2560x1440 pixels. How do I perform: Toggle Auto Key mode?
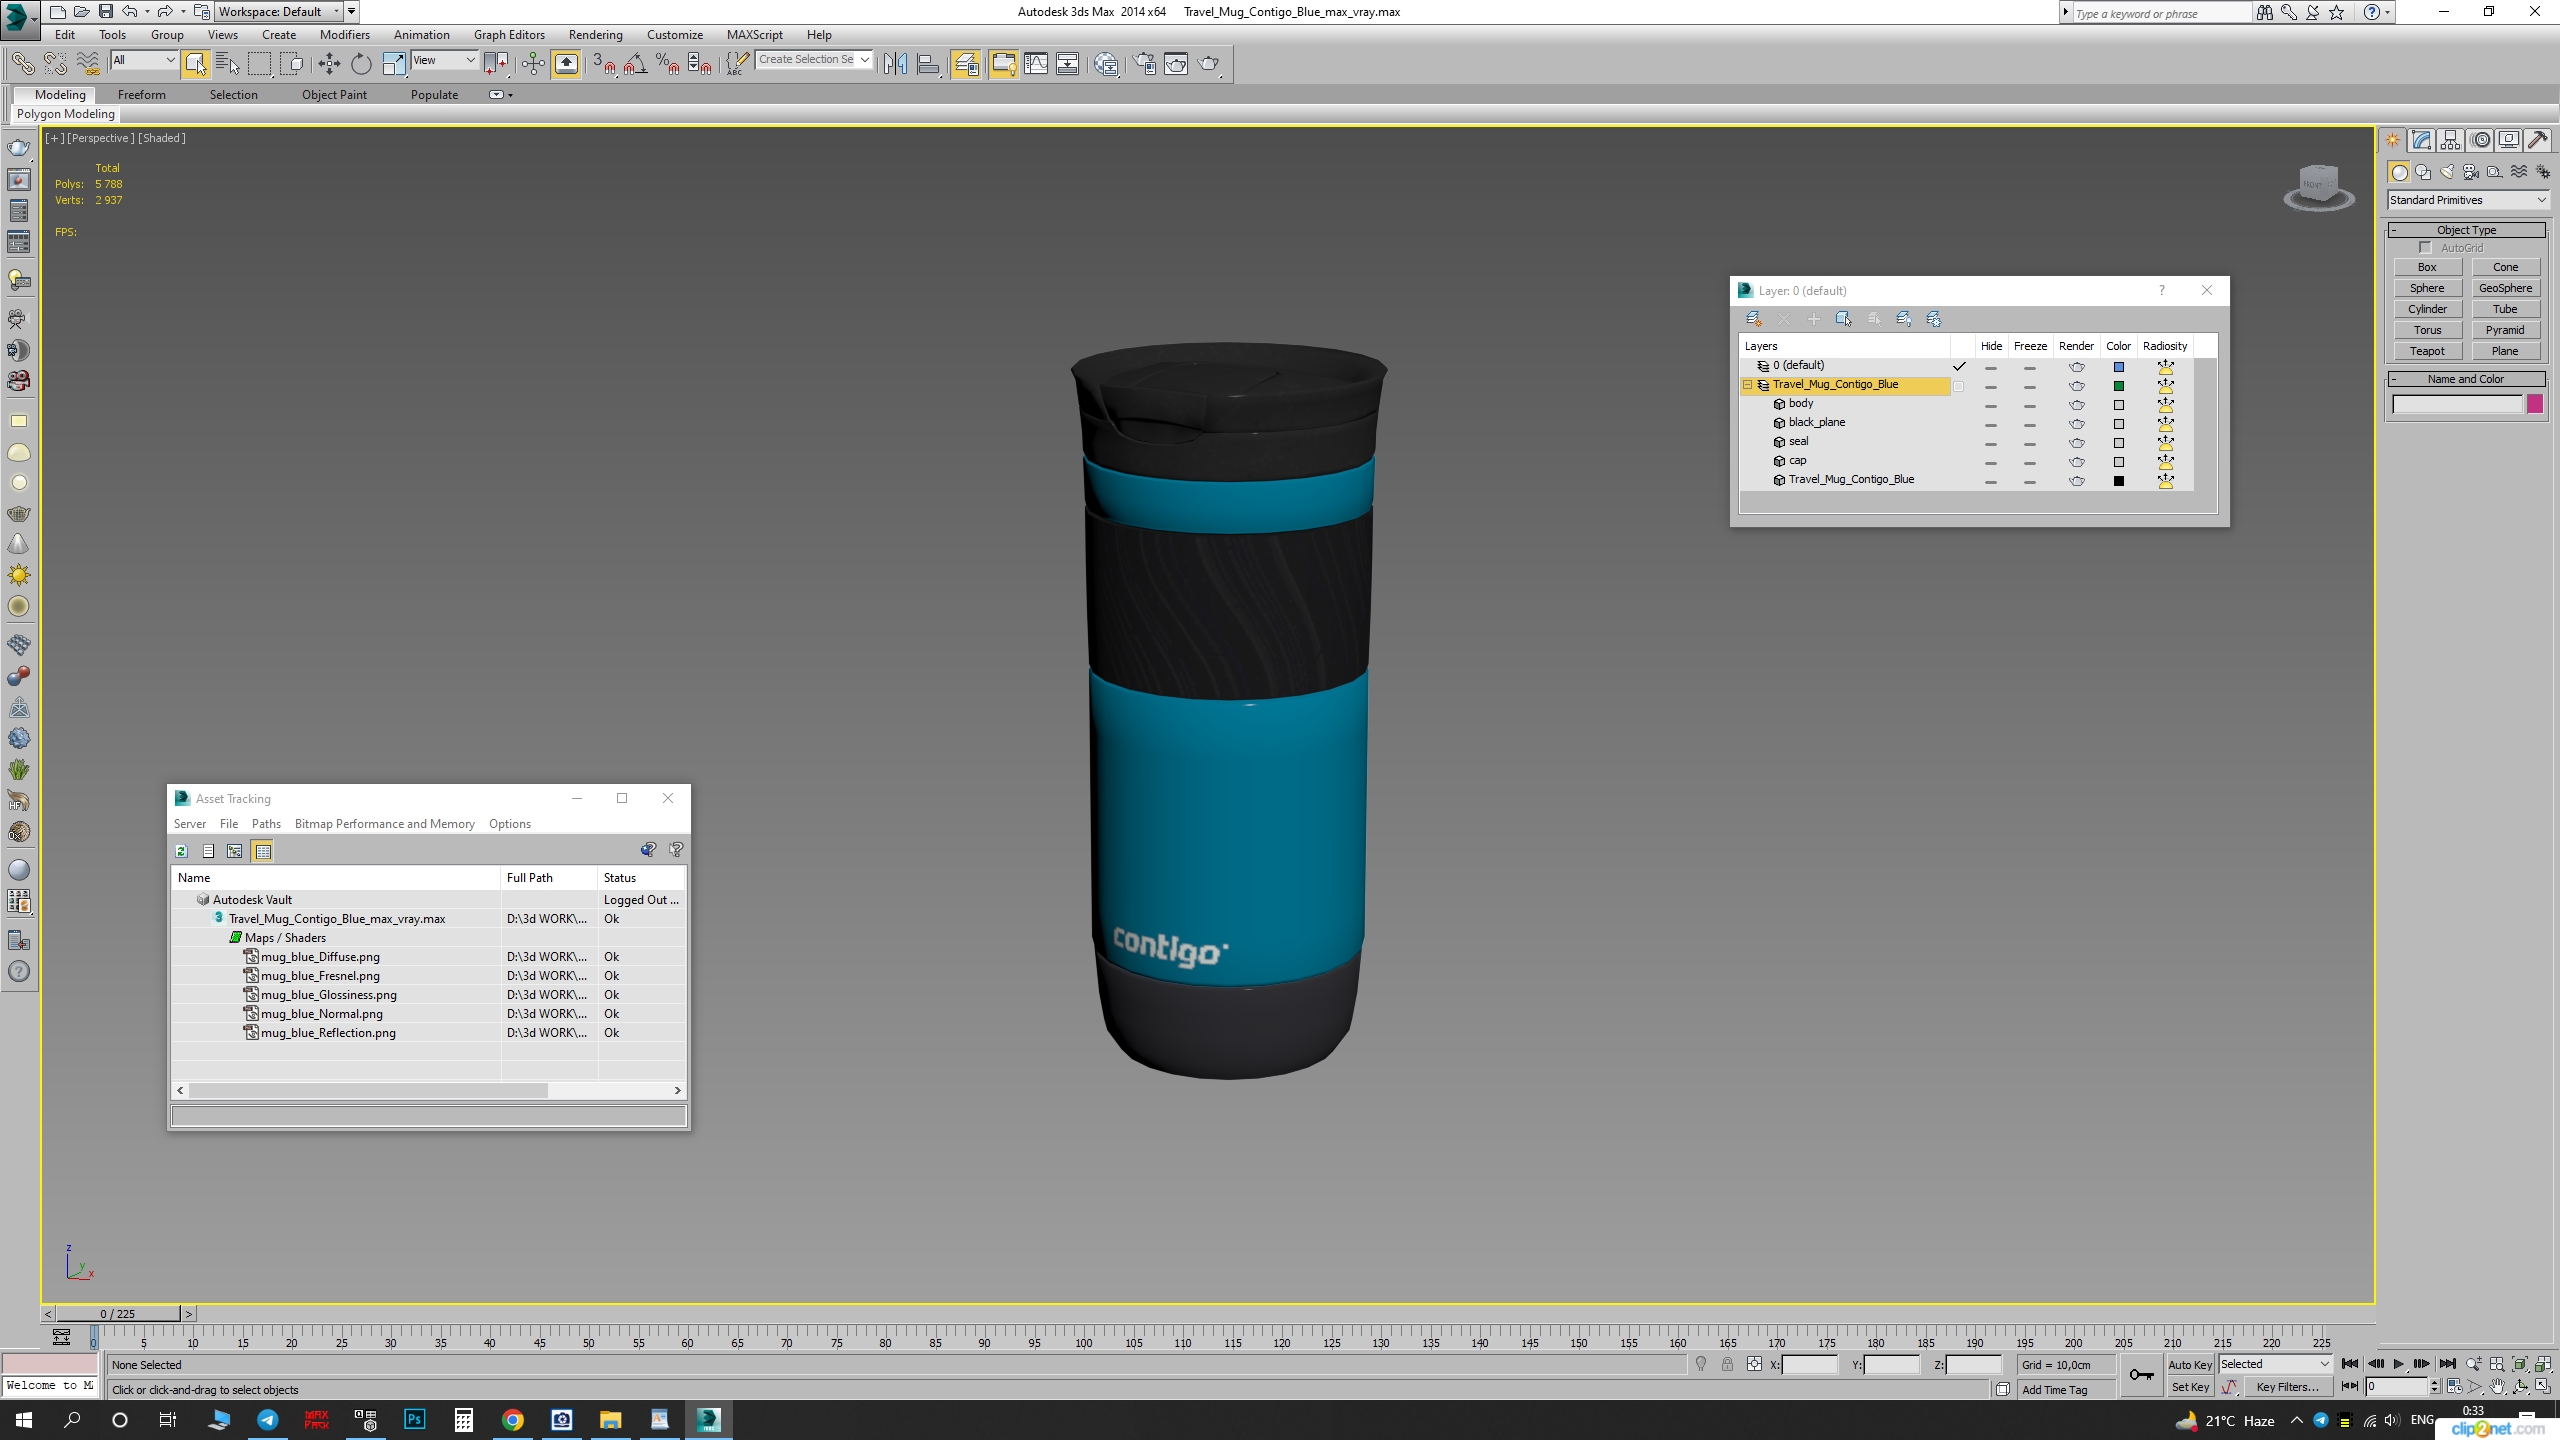point(2189,1365)
